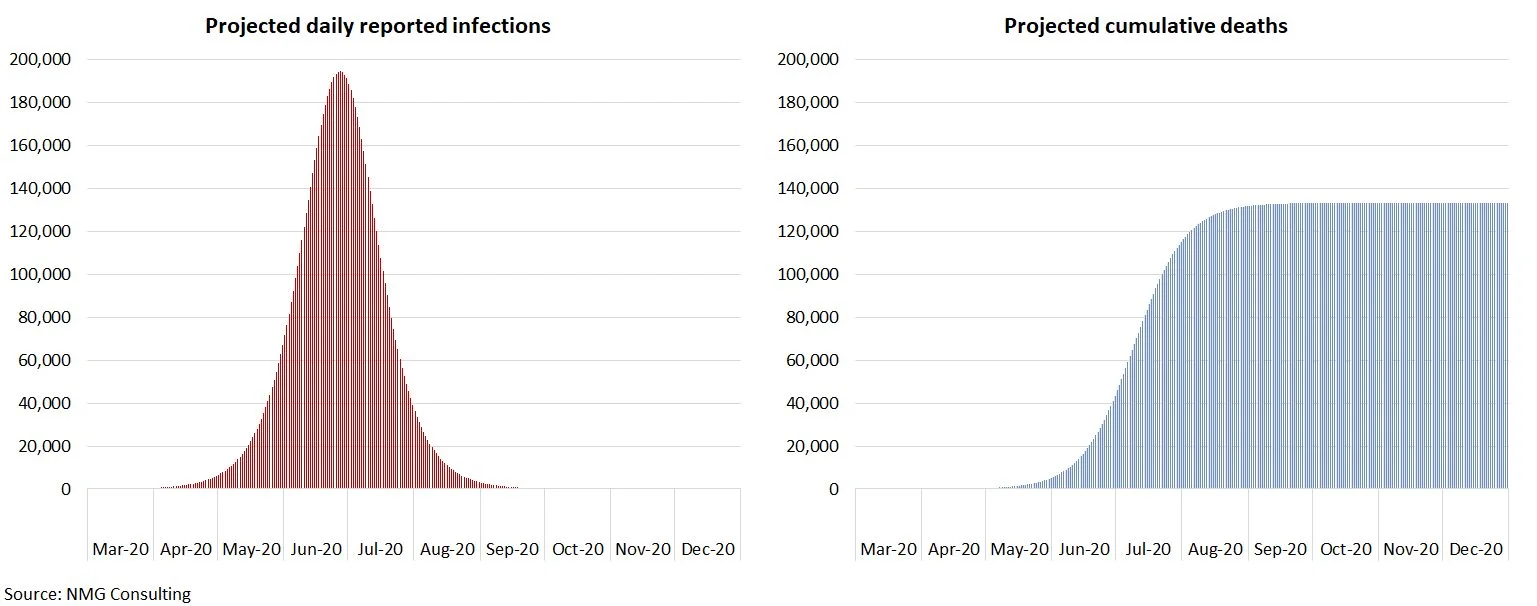Click the Mar-20 label on deaths chart

coord(888,549)
